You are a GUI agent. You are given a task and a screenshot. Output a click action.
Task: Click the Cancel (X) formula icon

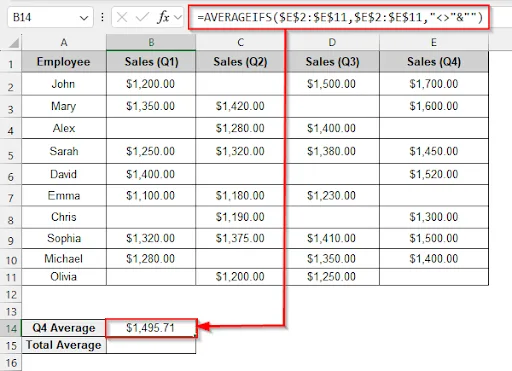122,17
